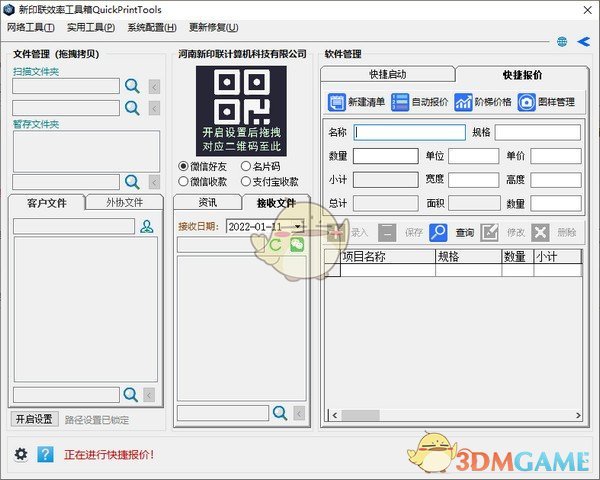Open 更新修复 menu
This screenshot has width=600, height=480.
coord(214,28)
